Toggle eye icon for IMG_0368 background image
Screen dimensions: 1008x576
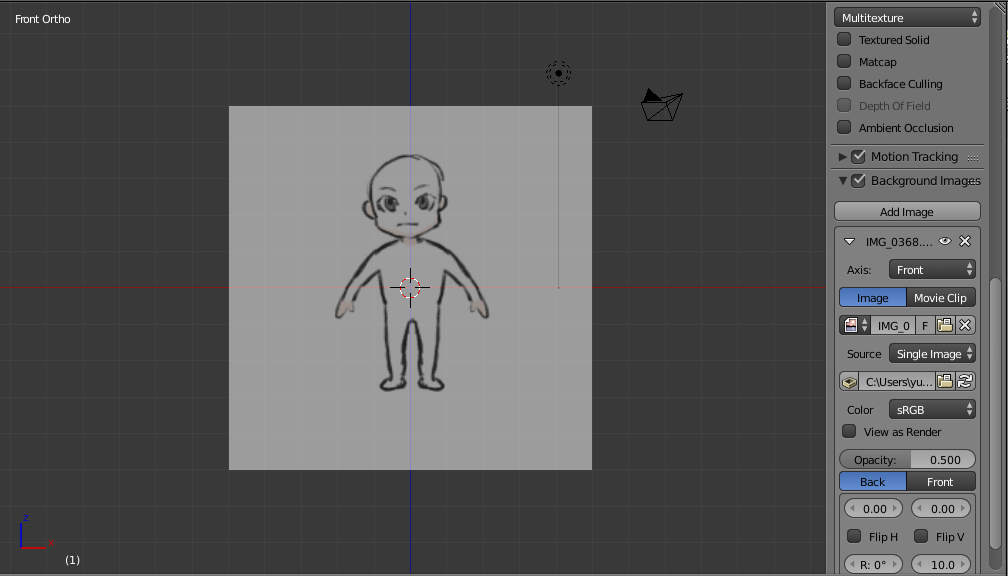tap(944, 241)
